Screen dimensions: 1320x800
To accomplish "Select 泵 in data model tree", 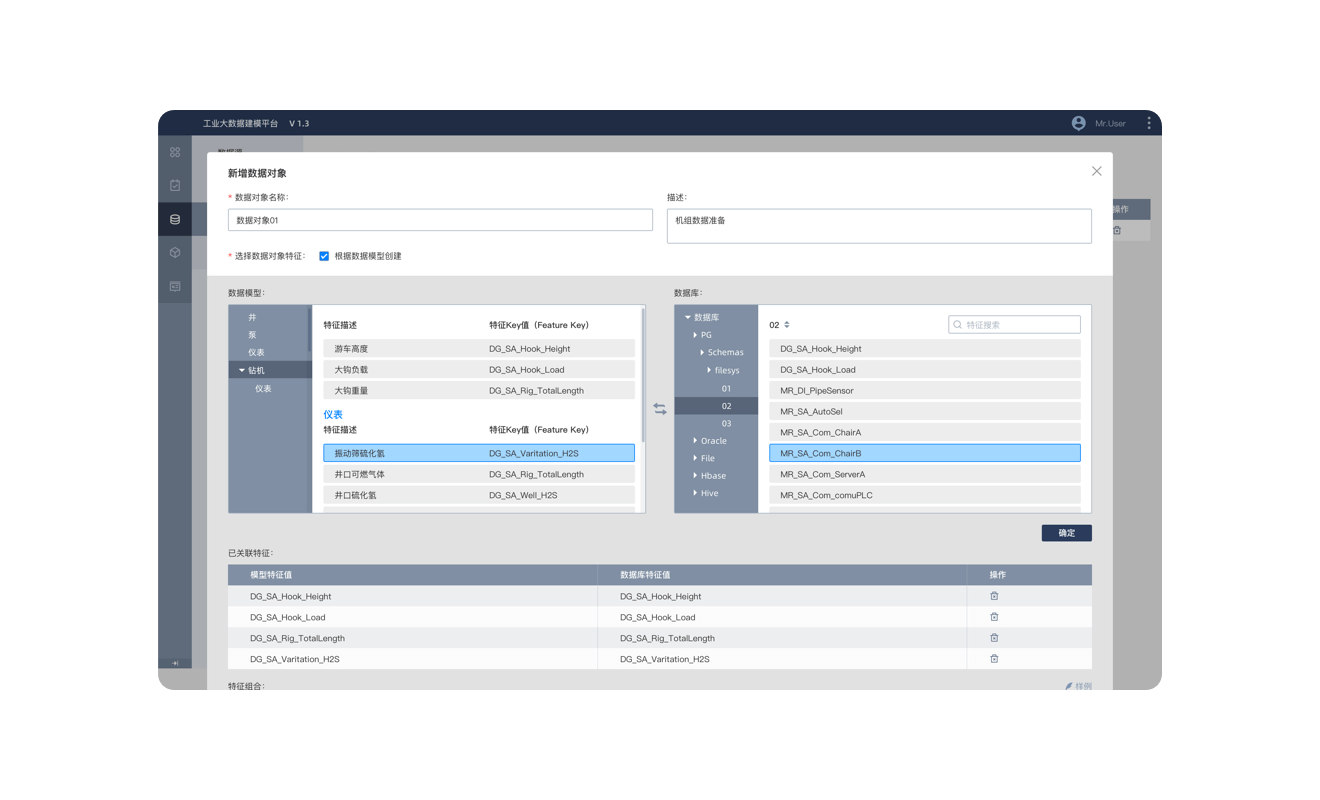I will 252,335.
